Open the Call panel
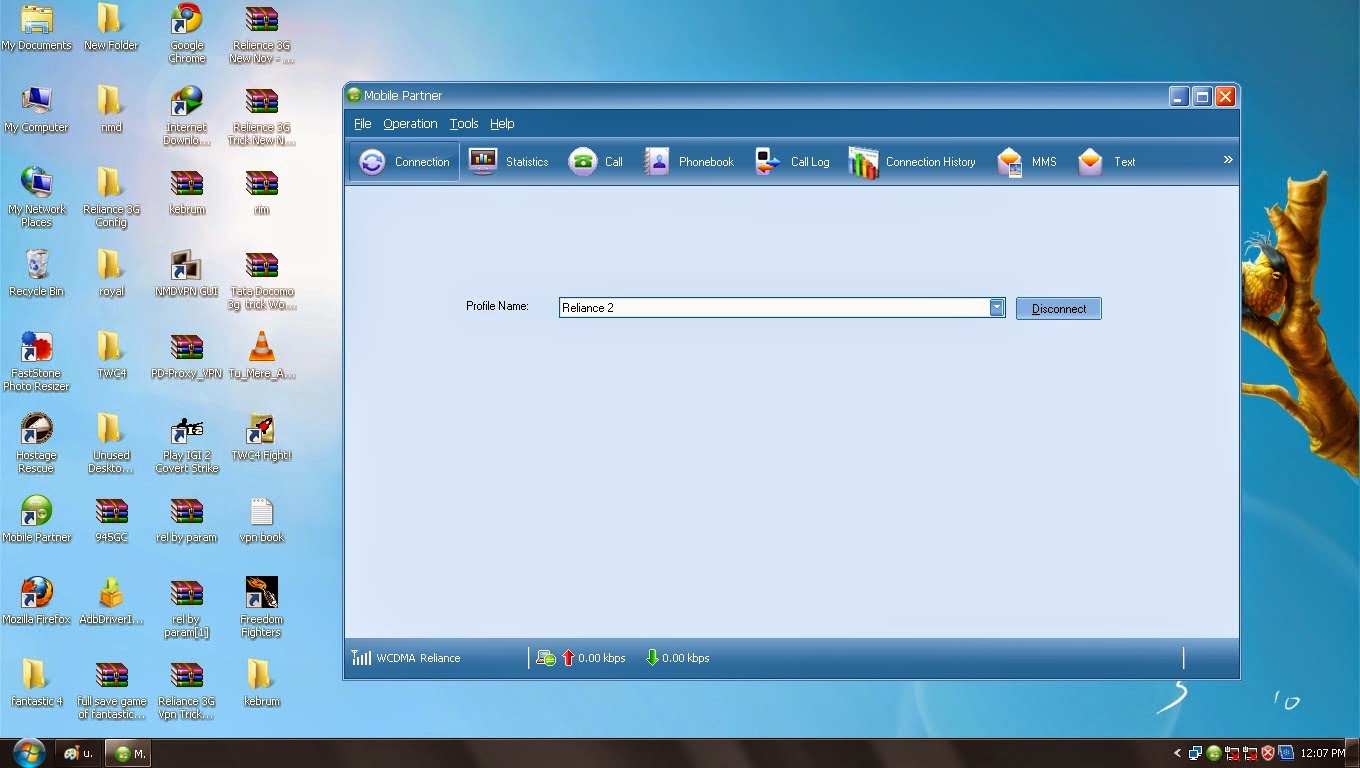This screenshot has width=1360, height=768. [596, 162]
